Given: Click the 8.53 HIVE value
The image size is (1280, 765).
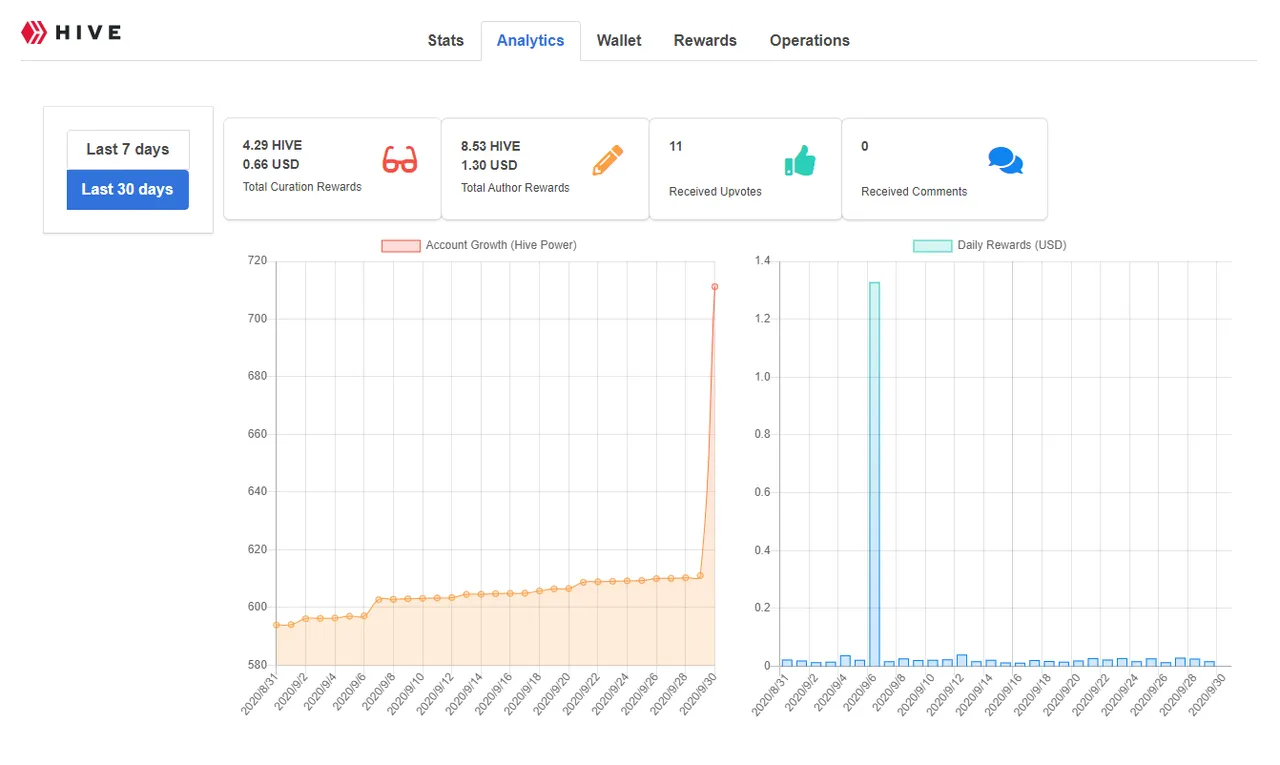Looking at the screenshot, I should pos(490,146).
